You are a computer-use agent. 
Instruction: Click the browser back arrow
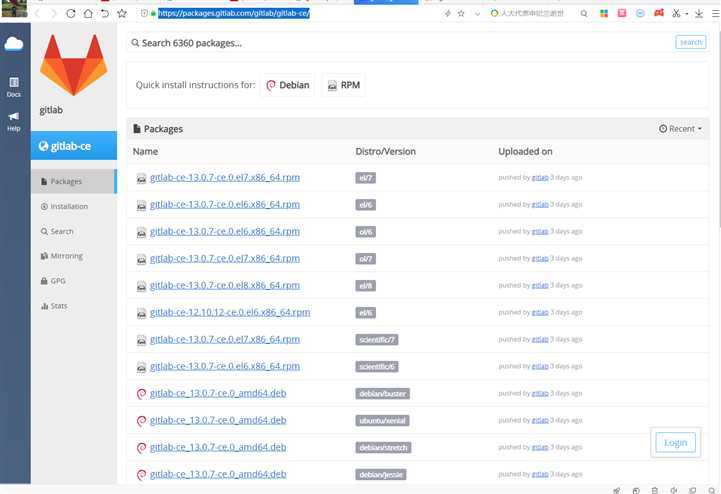click(38, 13)
